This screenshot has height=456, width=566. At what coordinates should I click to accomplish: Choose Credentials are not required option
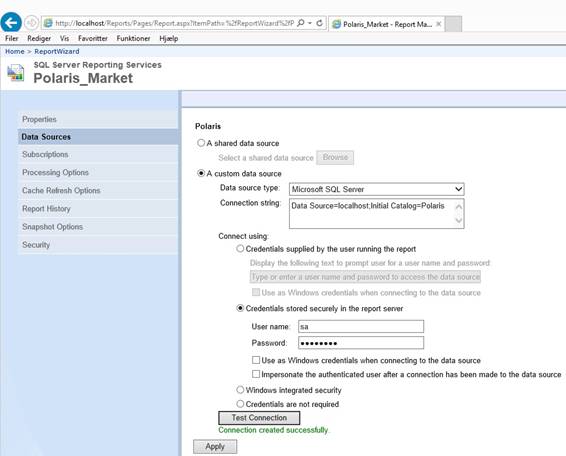pos(240,404)
